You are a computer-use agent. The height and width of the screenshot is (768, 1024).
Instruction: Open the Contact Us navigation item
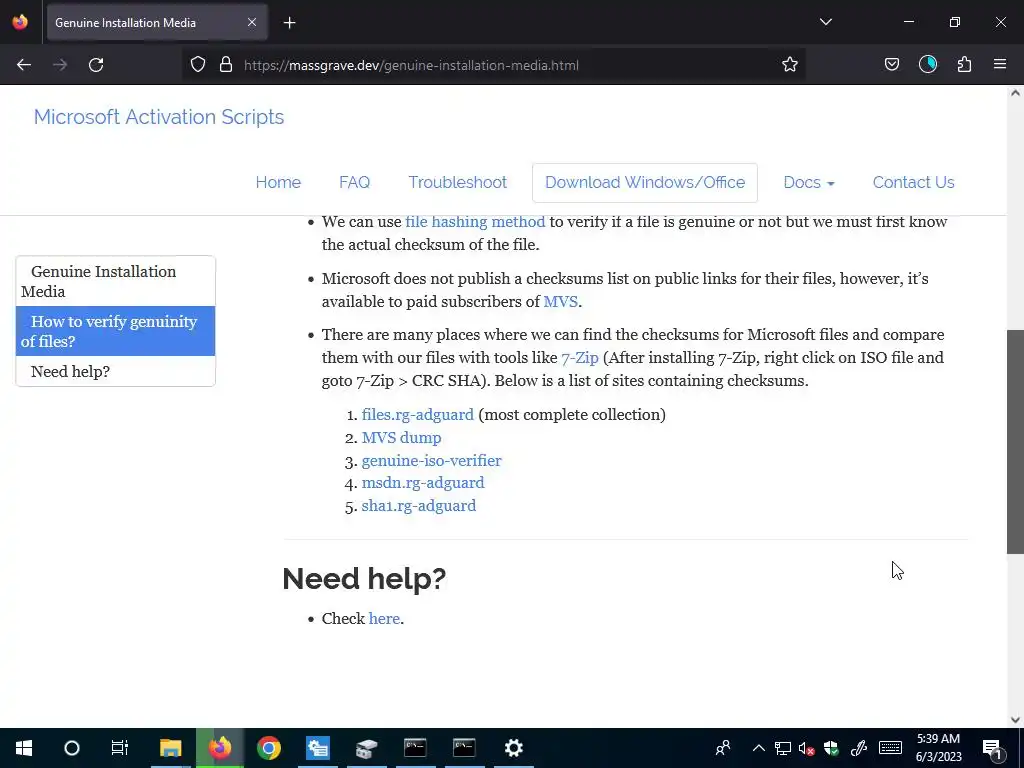click(x=914, y=182)
